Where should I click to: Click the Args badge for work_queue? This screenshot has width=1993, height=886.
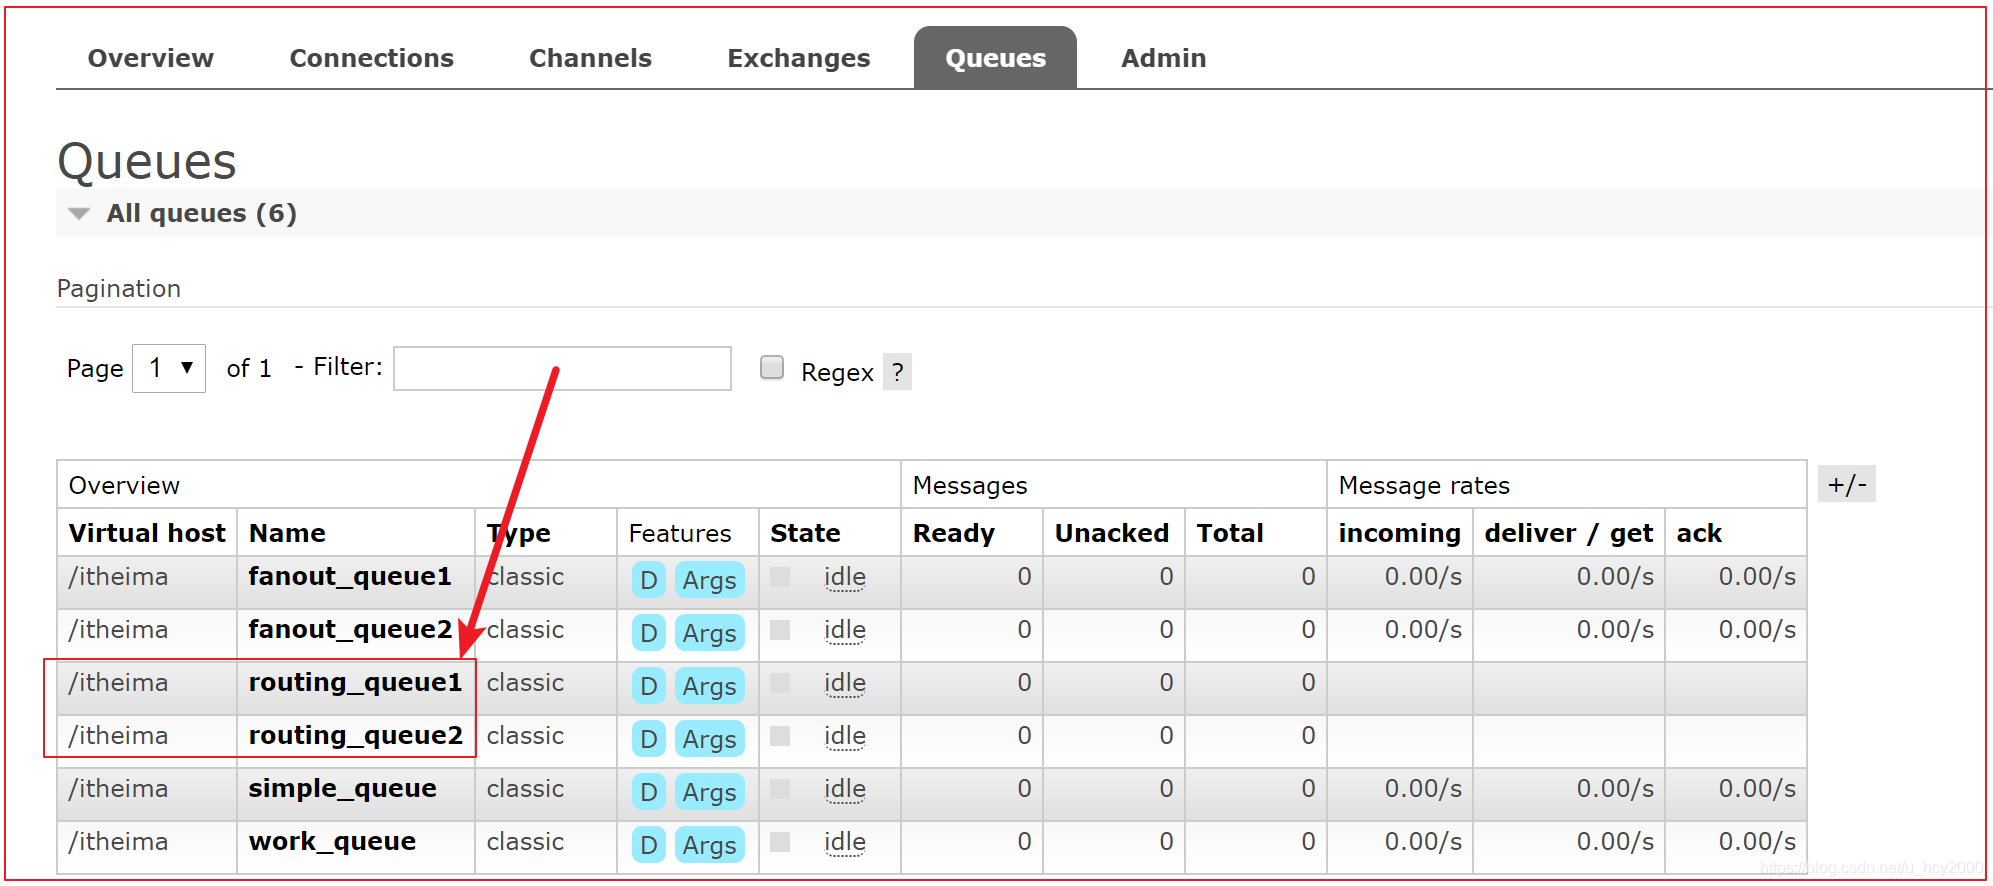tap(709, 845)
